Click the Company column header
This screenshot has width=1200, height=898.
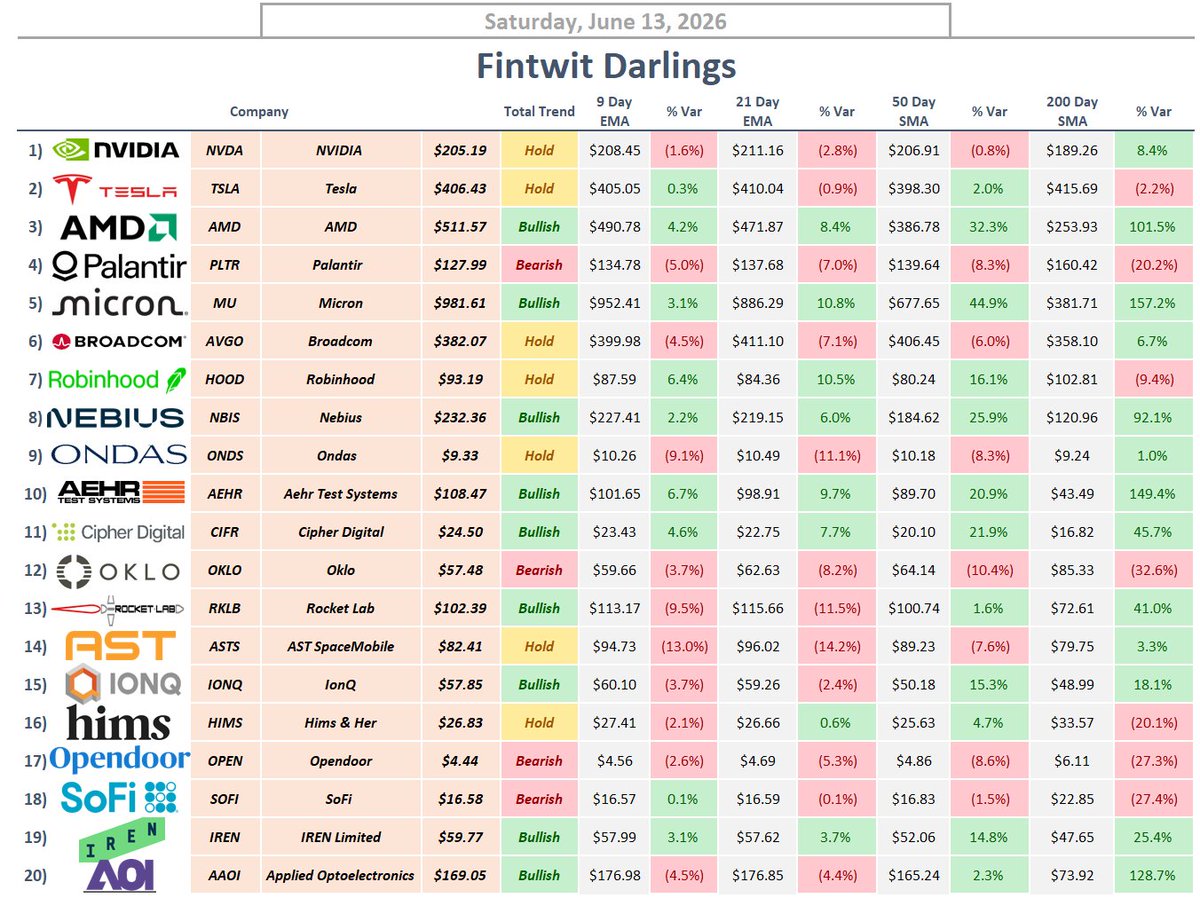(x=259, y=112)
